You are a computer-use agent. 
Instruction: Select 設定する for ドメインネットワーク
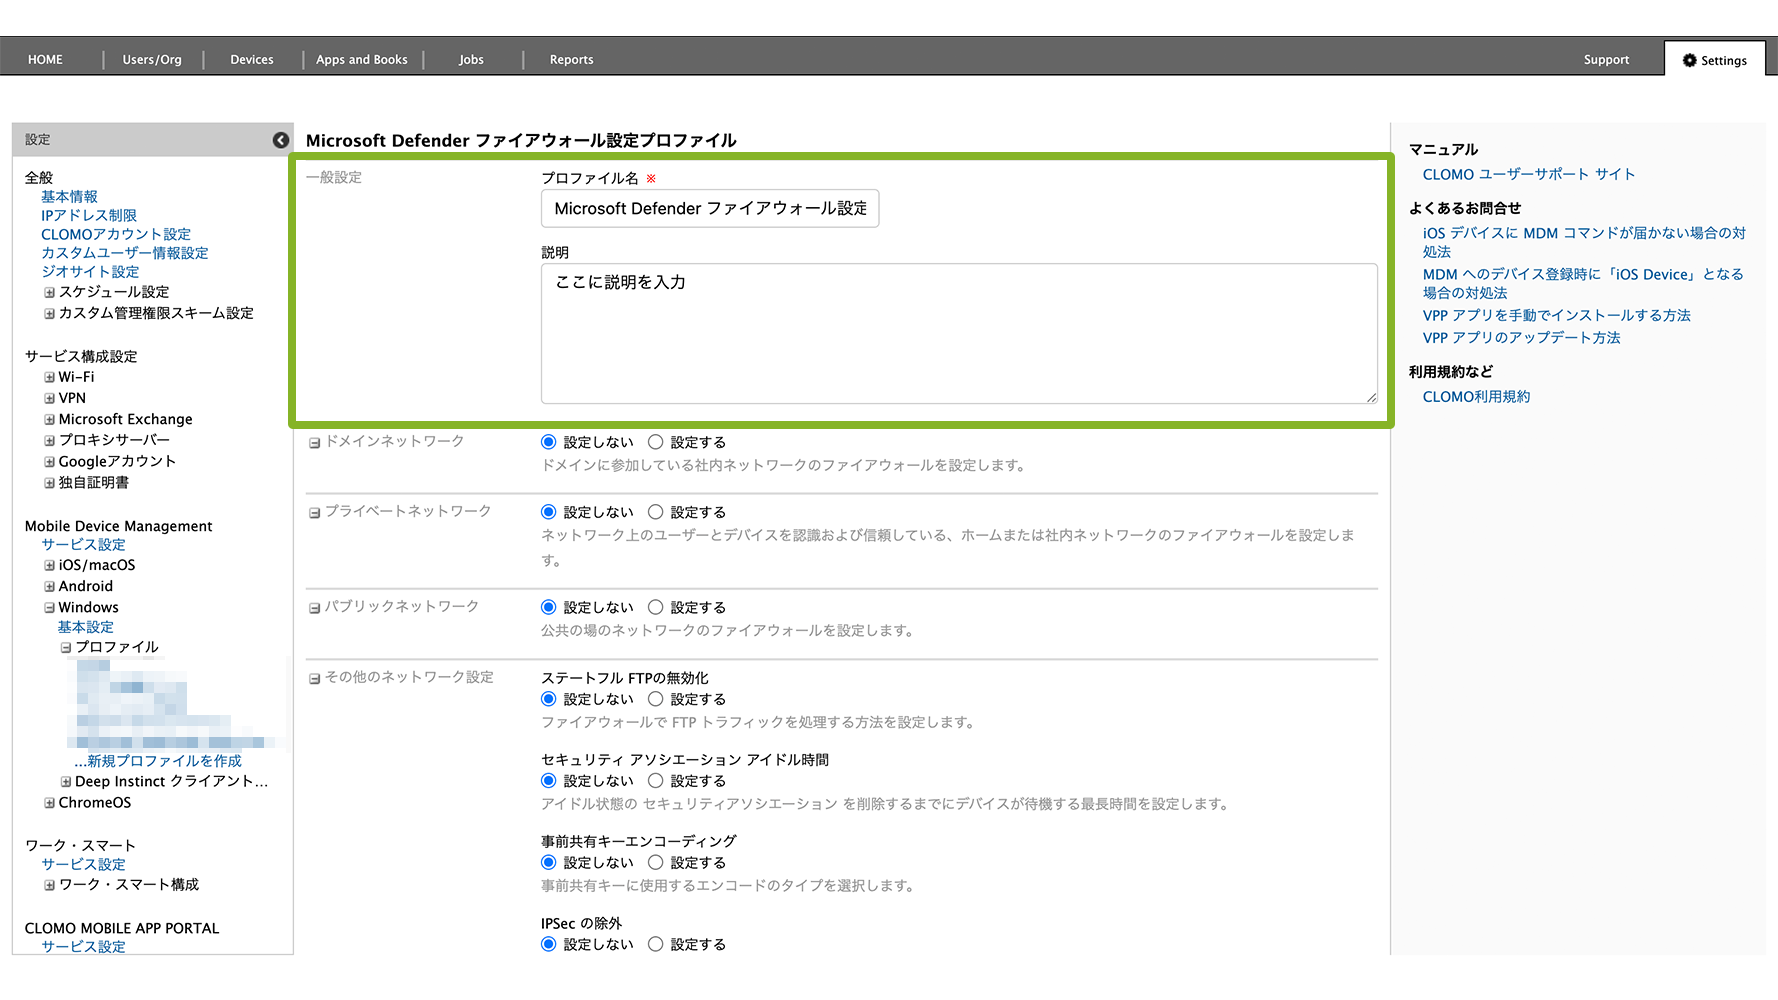pos(656,442)
